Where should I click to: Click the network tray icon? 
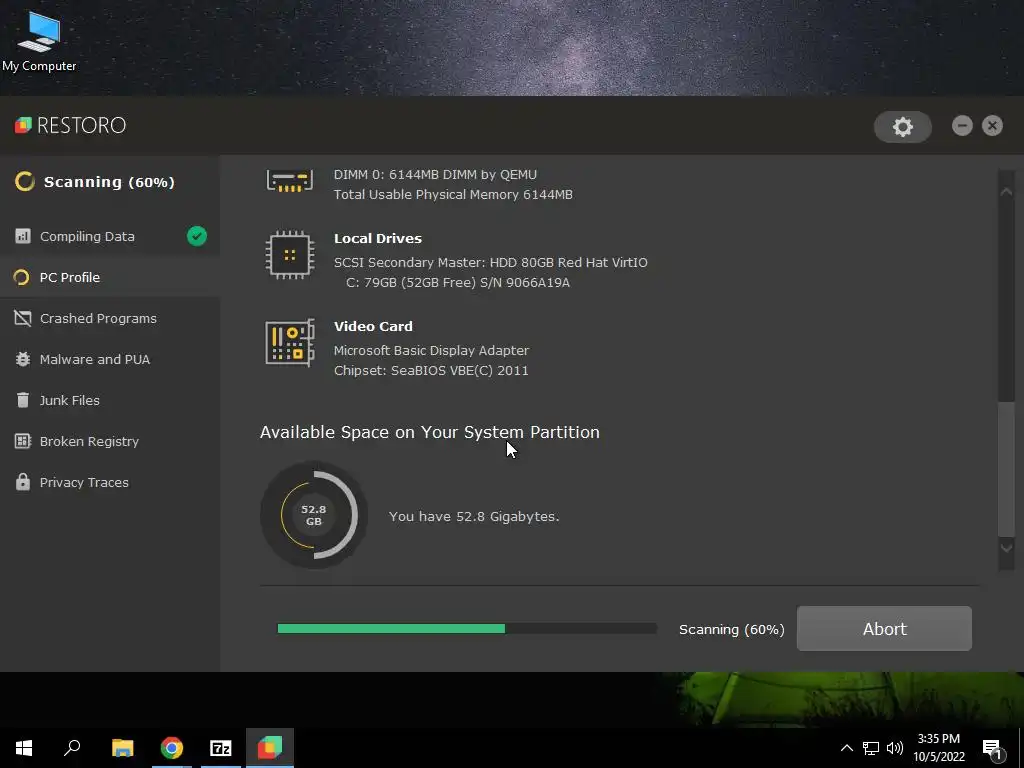click(871, 748)
